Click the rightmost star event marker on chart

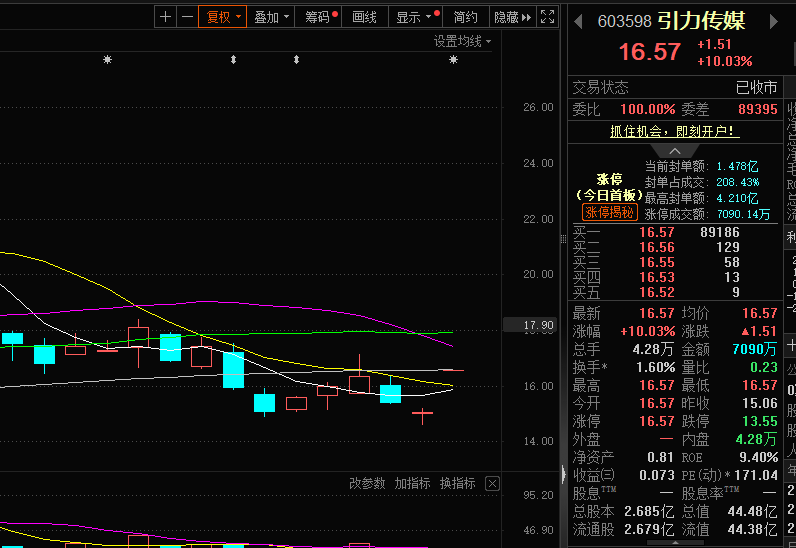(453, 61)
